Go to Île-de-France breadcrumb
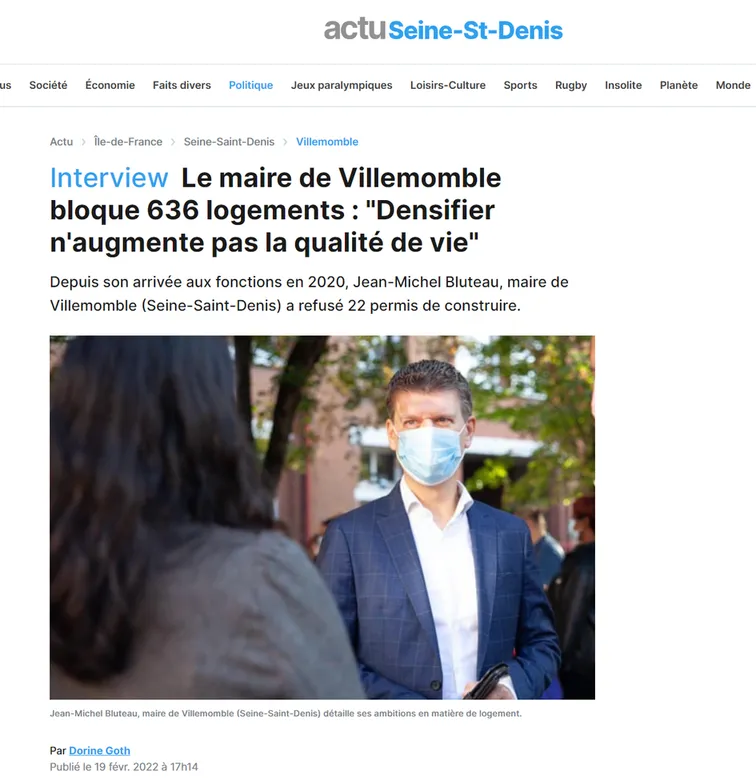 (128, 142)
